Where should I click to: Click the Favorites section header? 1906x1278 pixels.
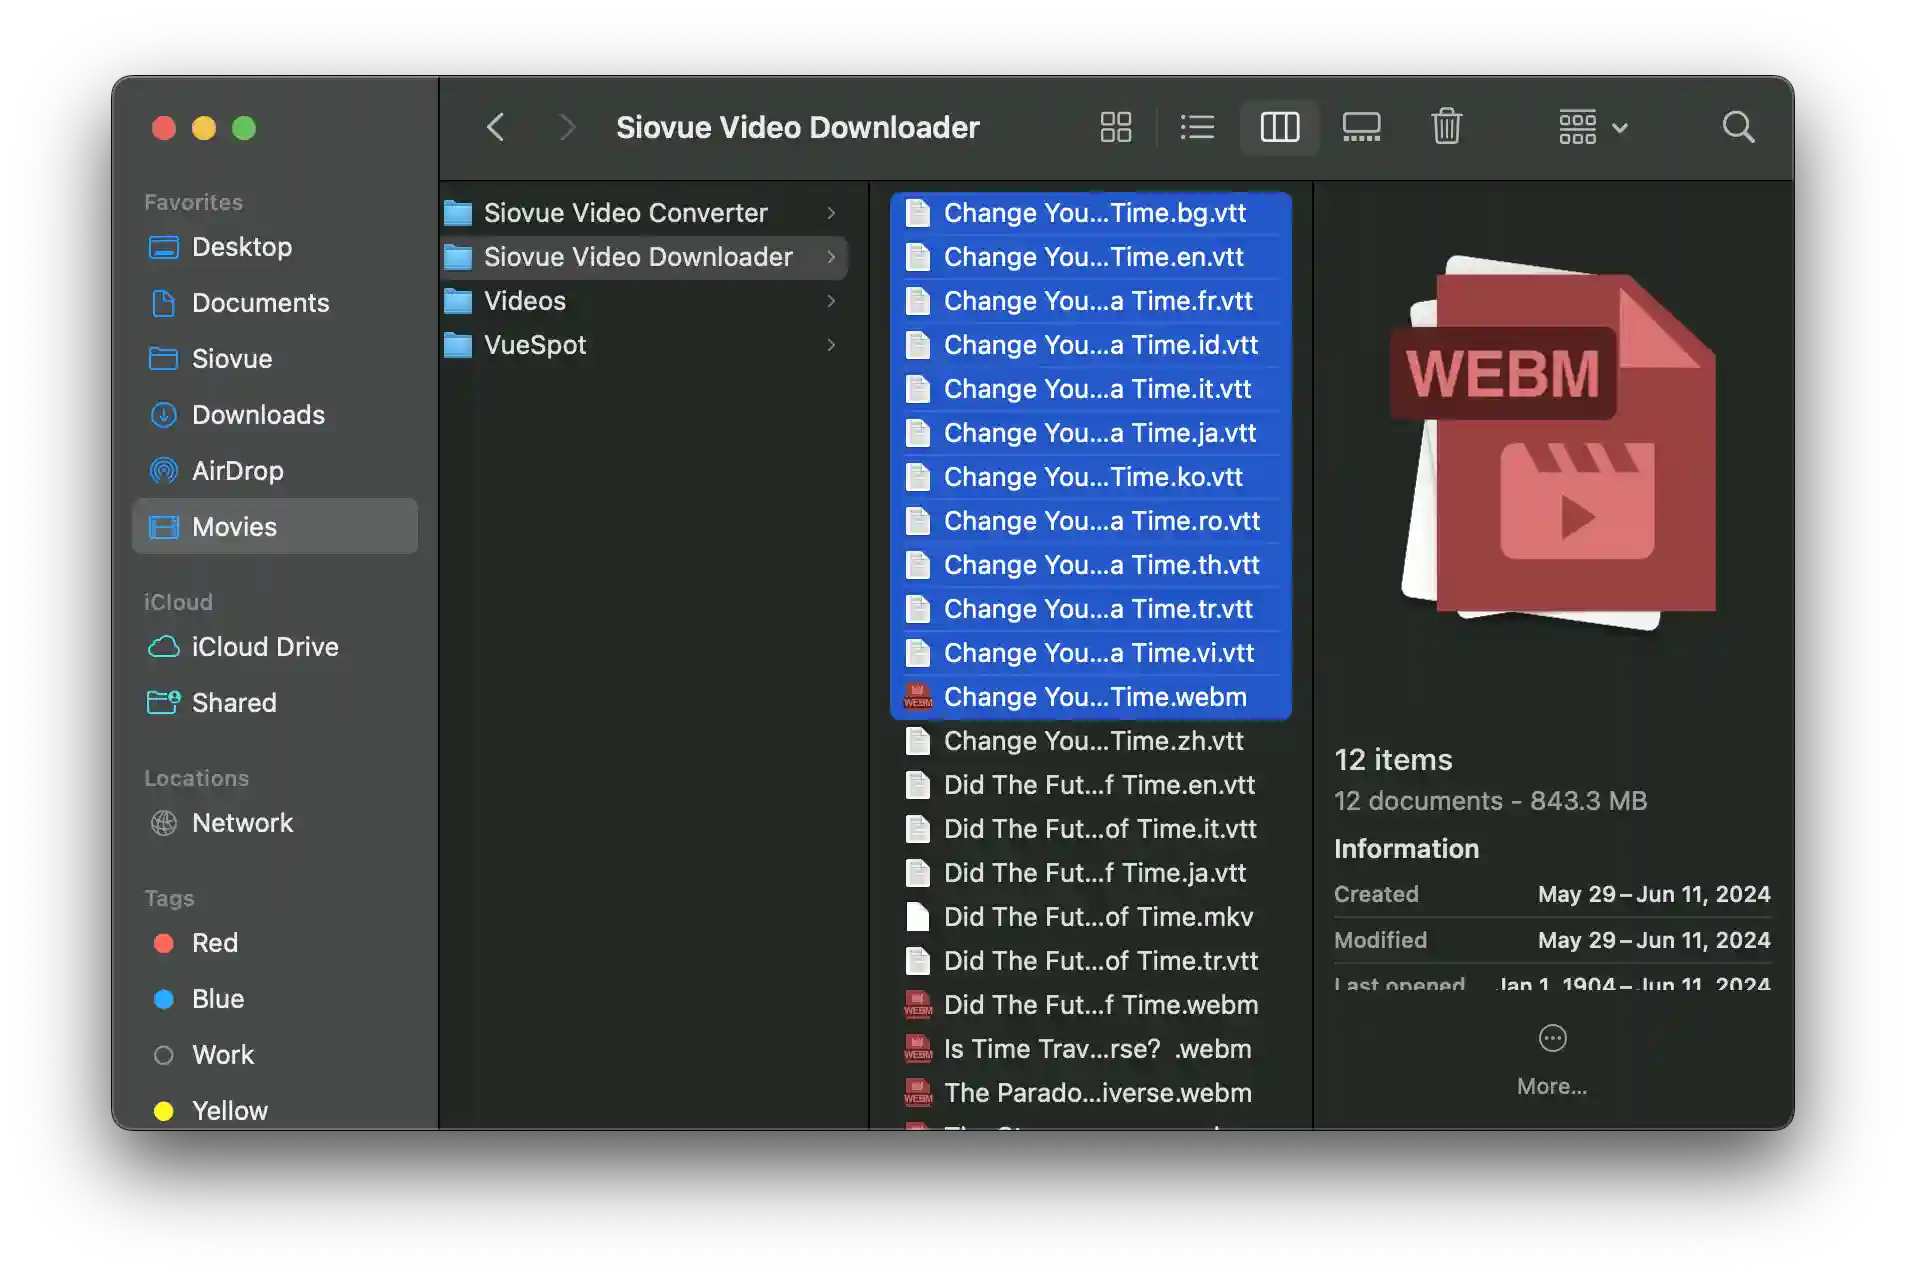point(193,202)
